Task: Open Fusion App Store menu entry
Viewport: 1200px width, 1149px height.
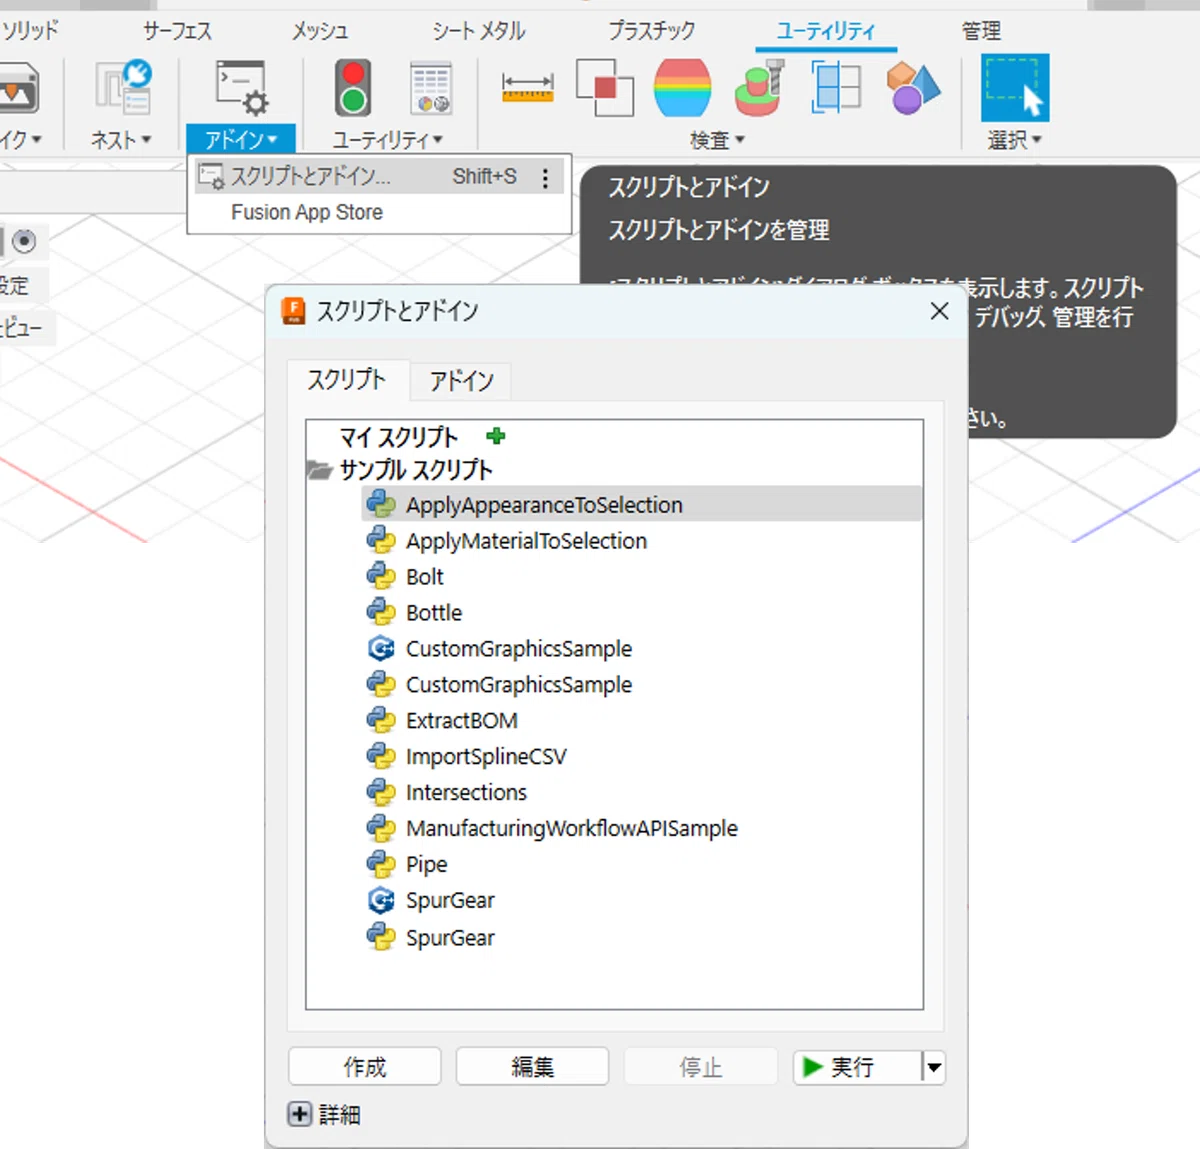Action: click(307, 212)
